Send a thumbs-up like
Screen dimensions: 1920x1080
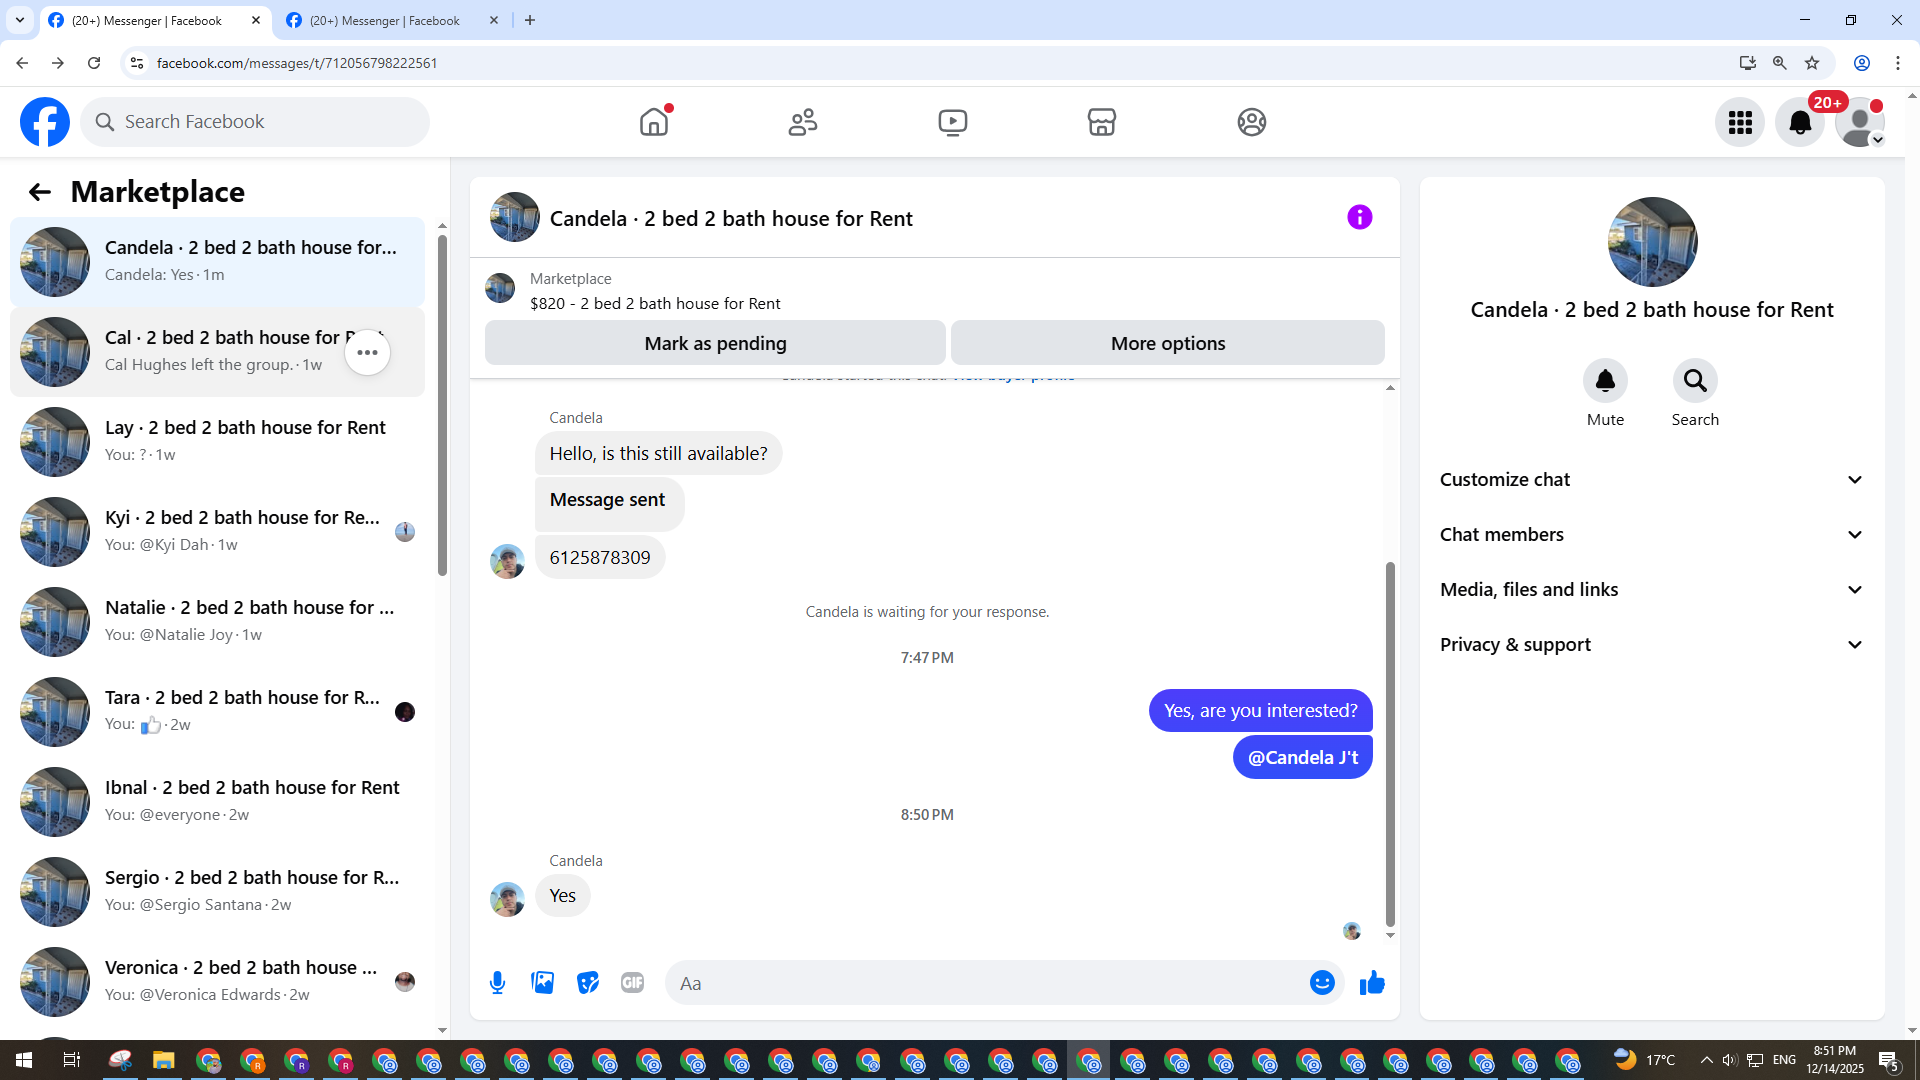pyautogui.click(x=1372, y=983)
